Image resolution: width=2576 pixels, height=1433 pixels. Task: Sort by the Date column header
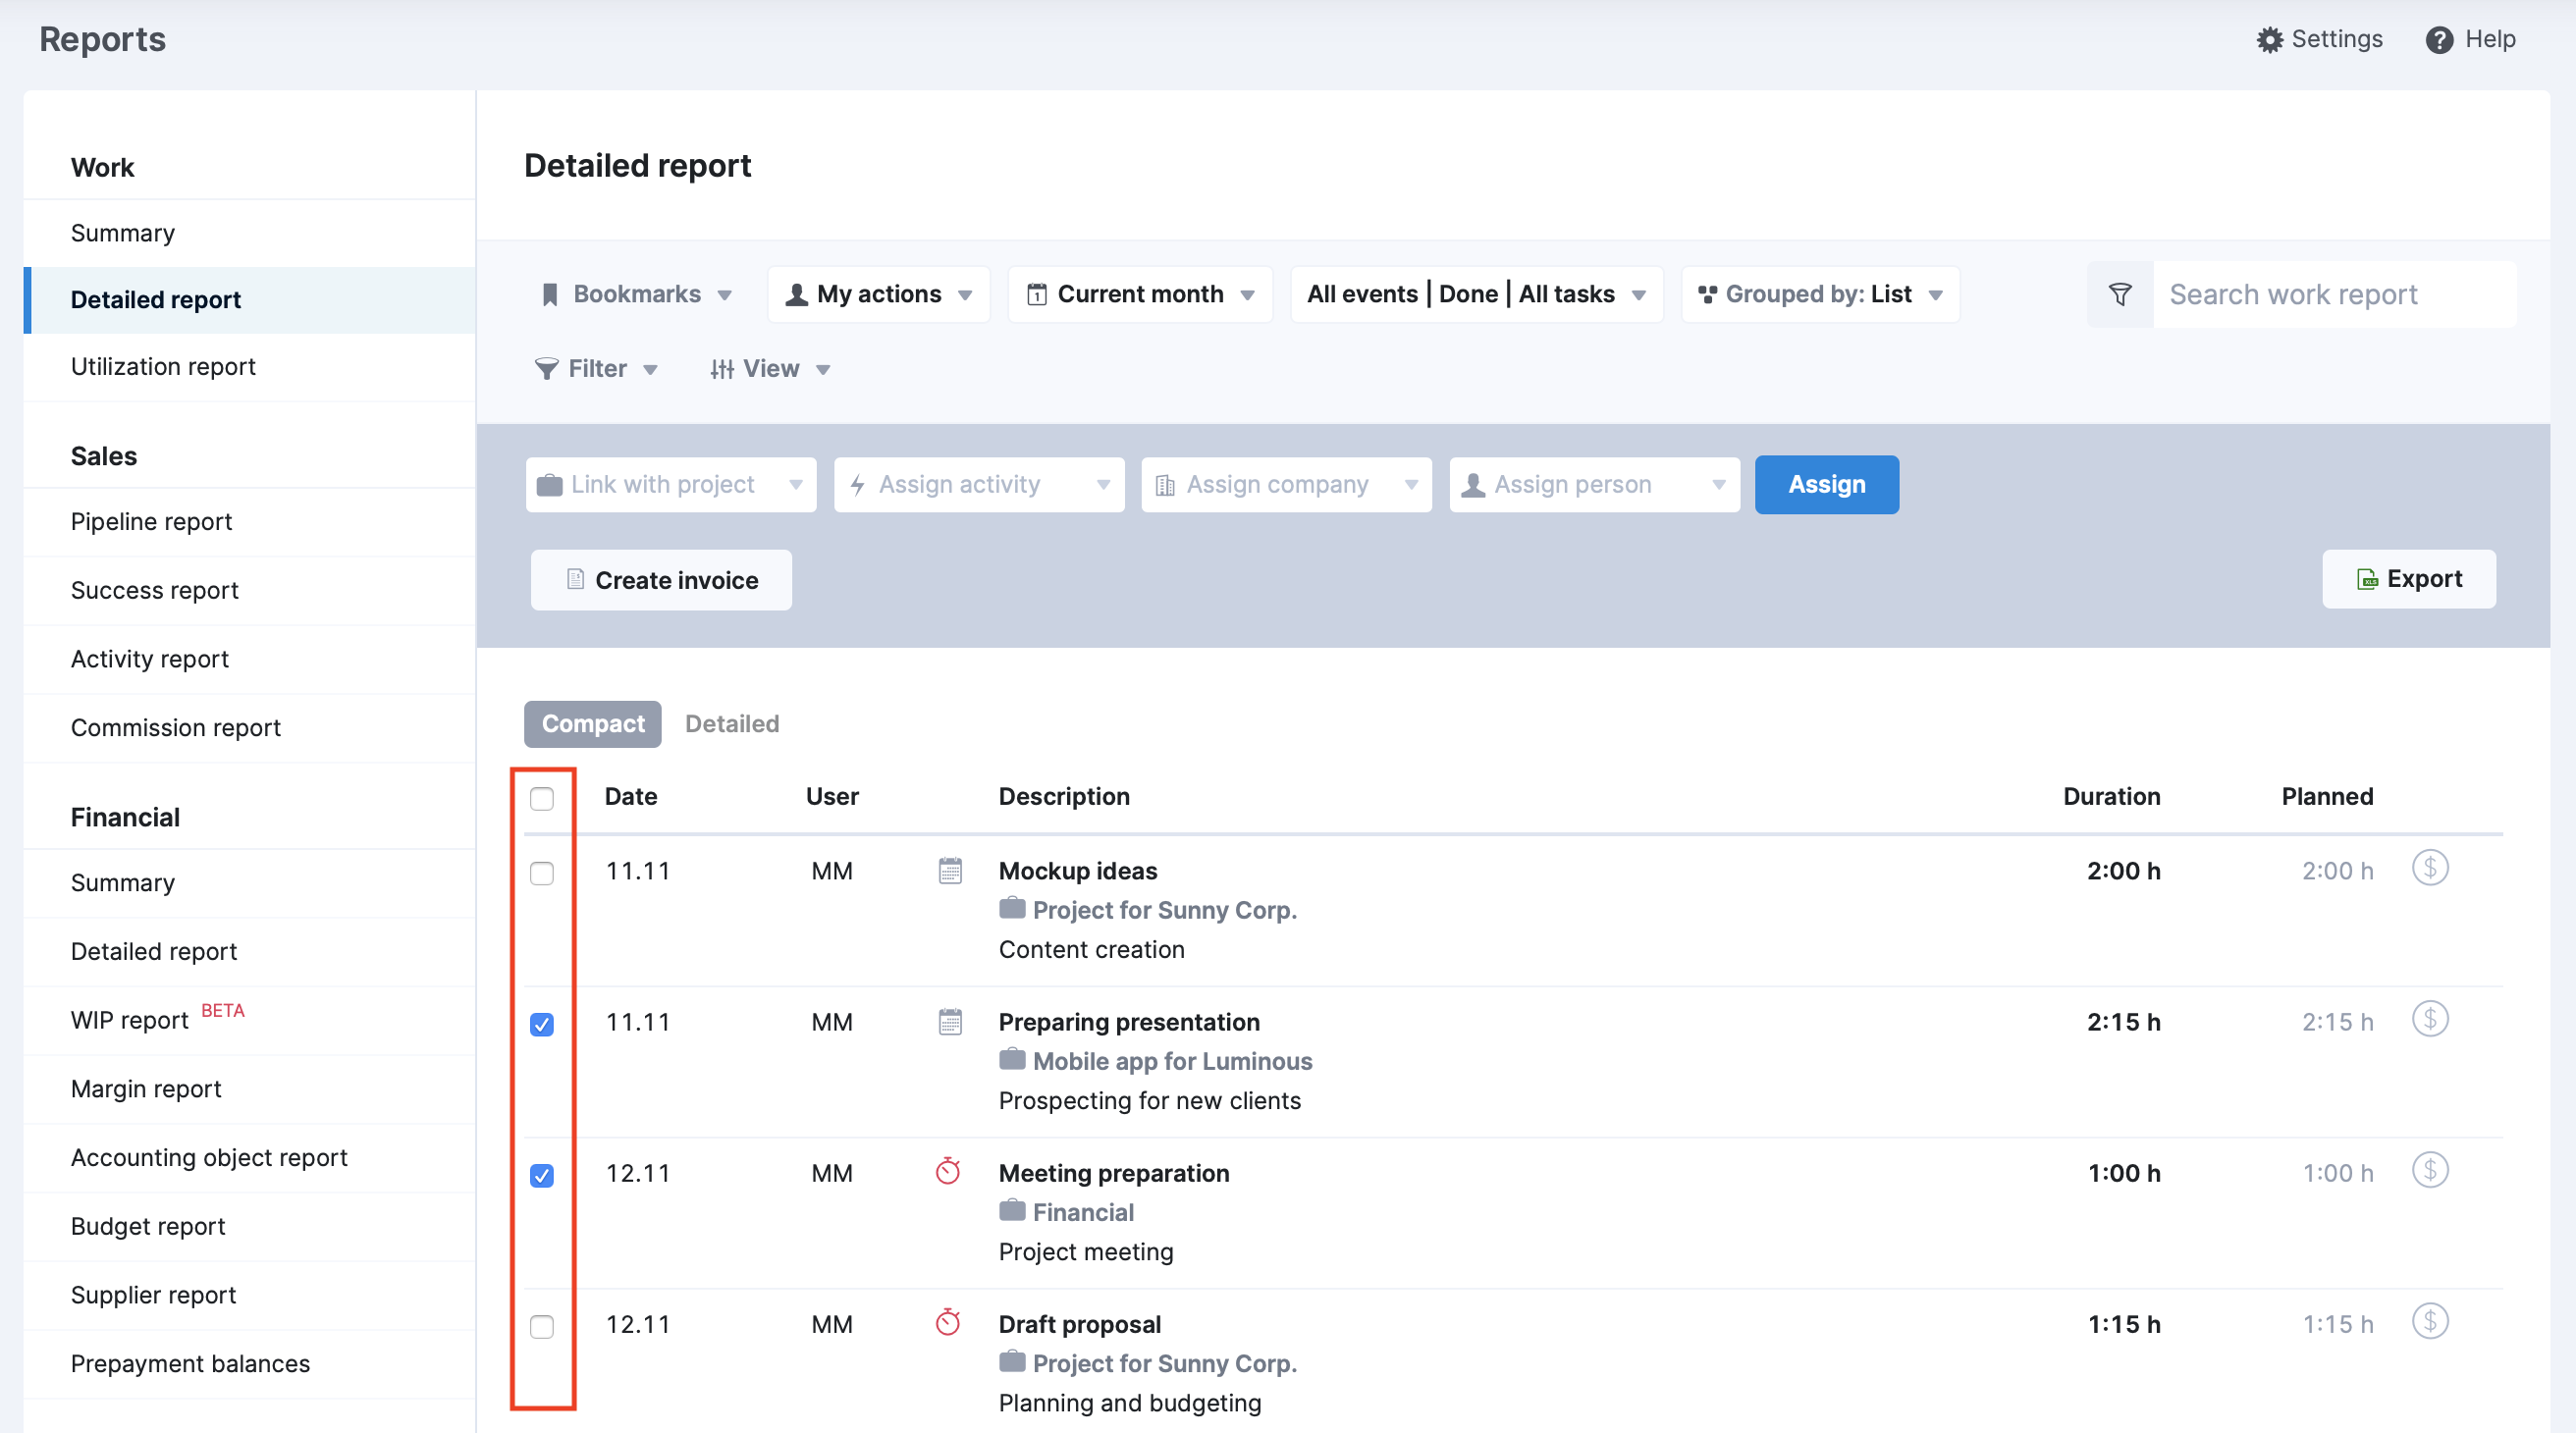[x=631, y=797]
